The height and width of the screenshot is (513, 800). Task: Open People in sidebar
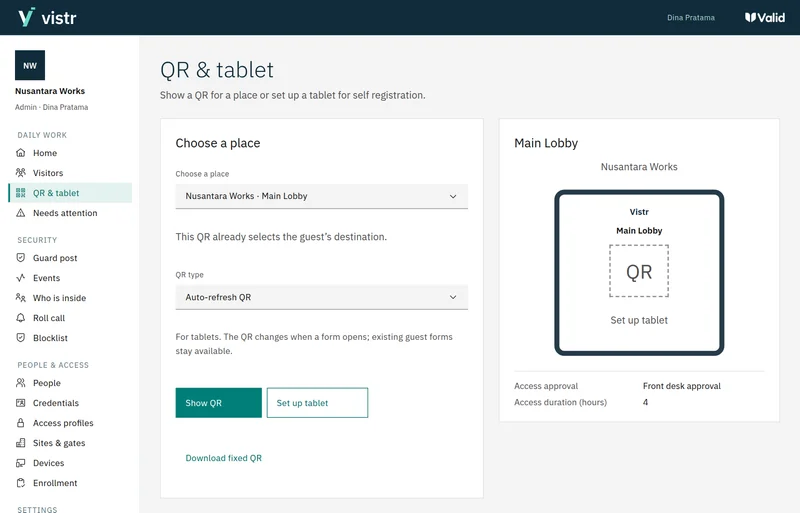tap(70, 383)
